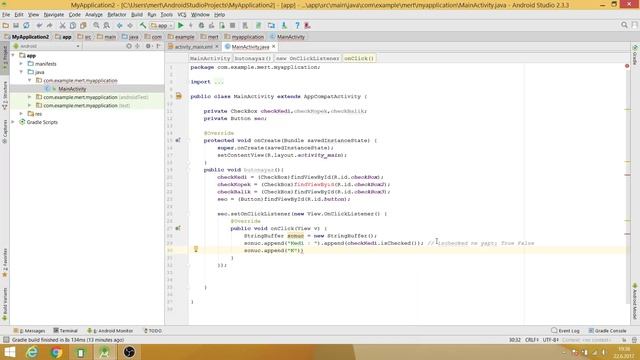Open the Edit menu
Image resolution: width=640 pixels, height=360 pixels.
[x=19, y=15]
